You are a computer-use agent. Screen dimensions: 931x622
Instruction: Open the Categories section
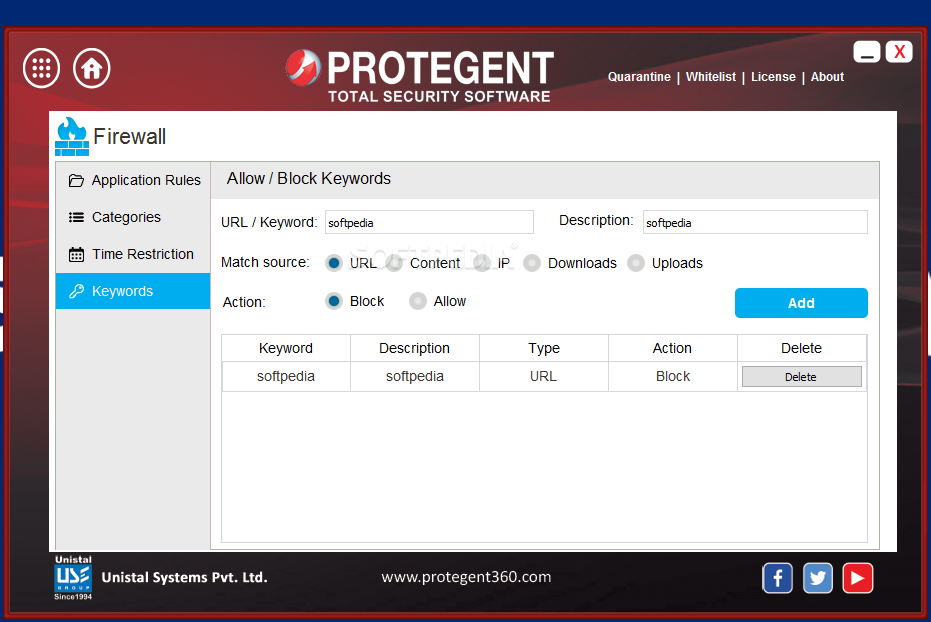pos(133,217)
